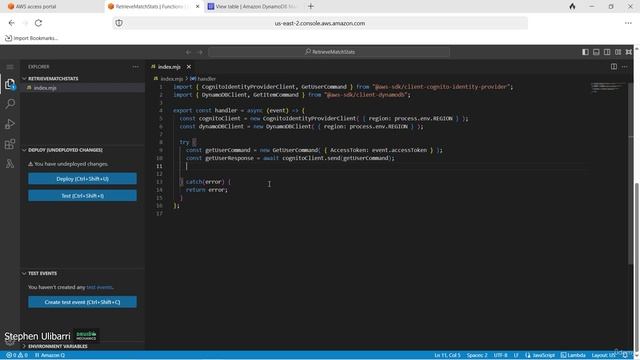Image resolution: width=640 pixels, height=360 pixels.
Task: Select the index.mjs editor tab
Action: tap(169, 67)
